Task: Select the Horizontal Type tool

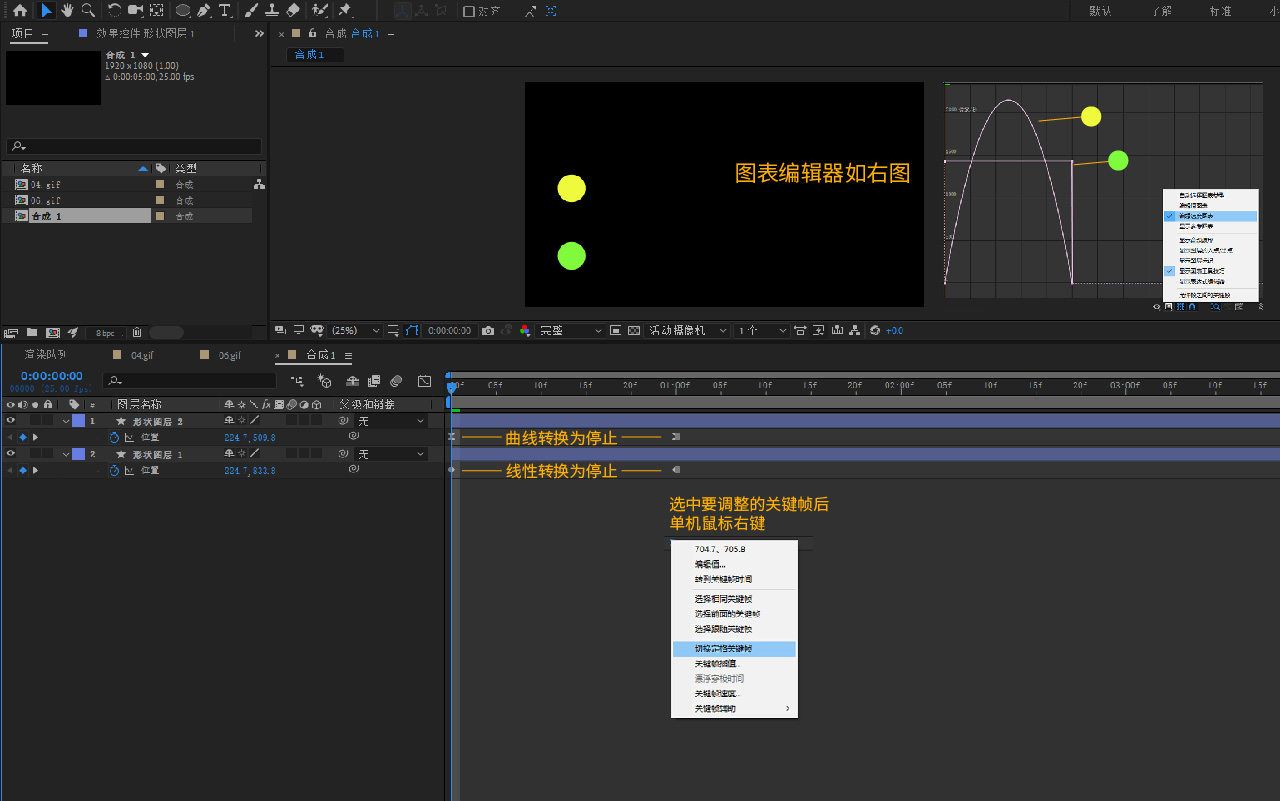Action: [225, 10]
